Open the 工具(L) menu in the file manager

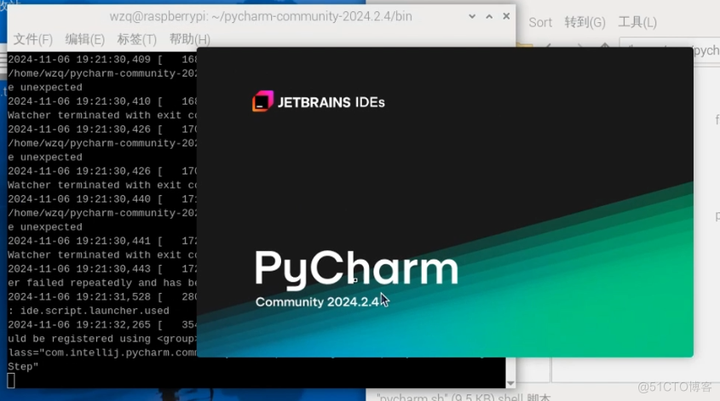point(637,23)
